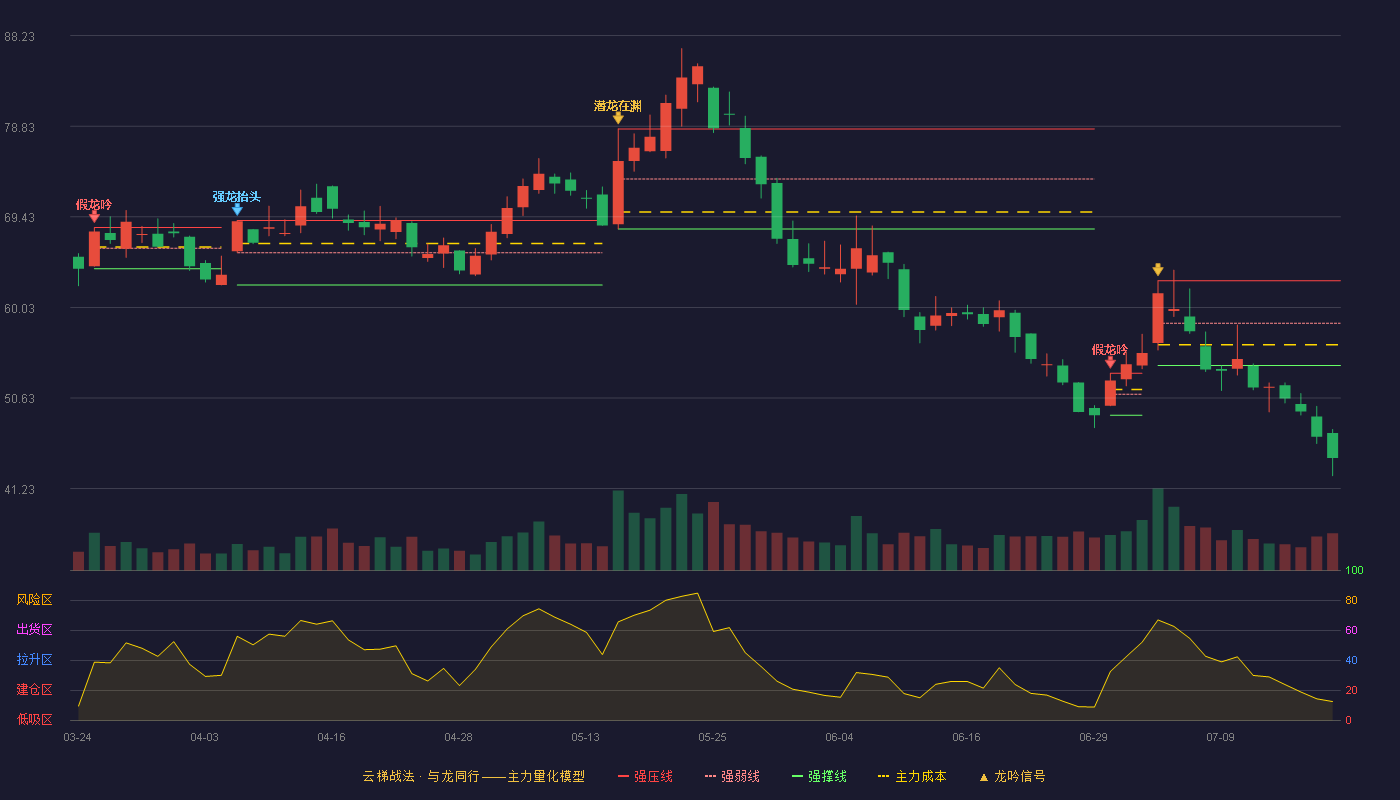The height and width of the screenshot is (800, 1400).
Task: Click the blue 40 indicator scale value
Action: point(1351,660)
